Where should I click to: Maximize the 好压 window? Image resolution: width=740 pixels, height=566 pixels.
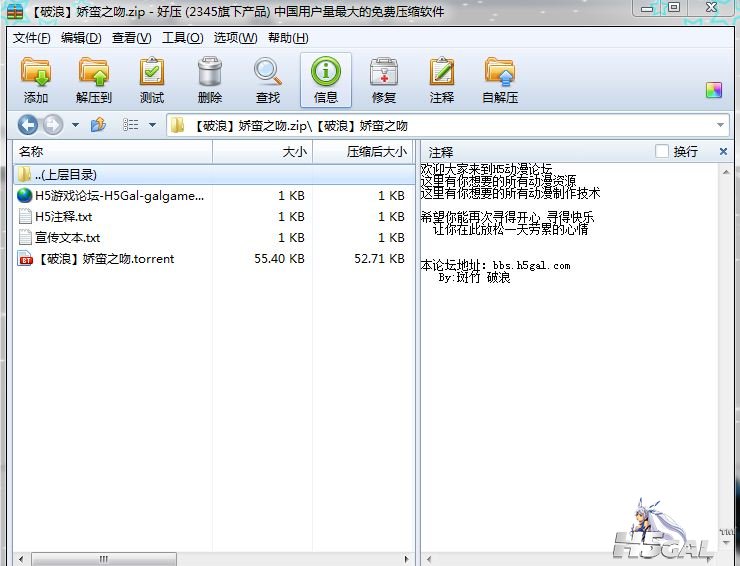pyautogui.click(x=674, y=7)
